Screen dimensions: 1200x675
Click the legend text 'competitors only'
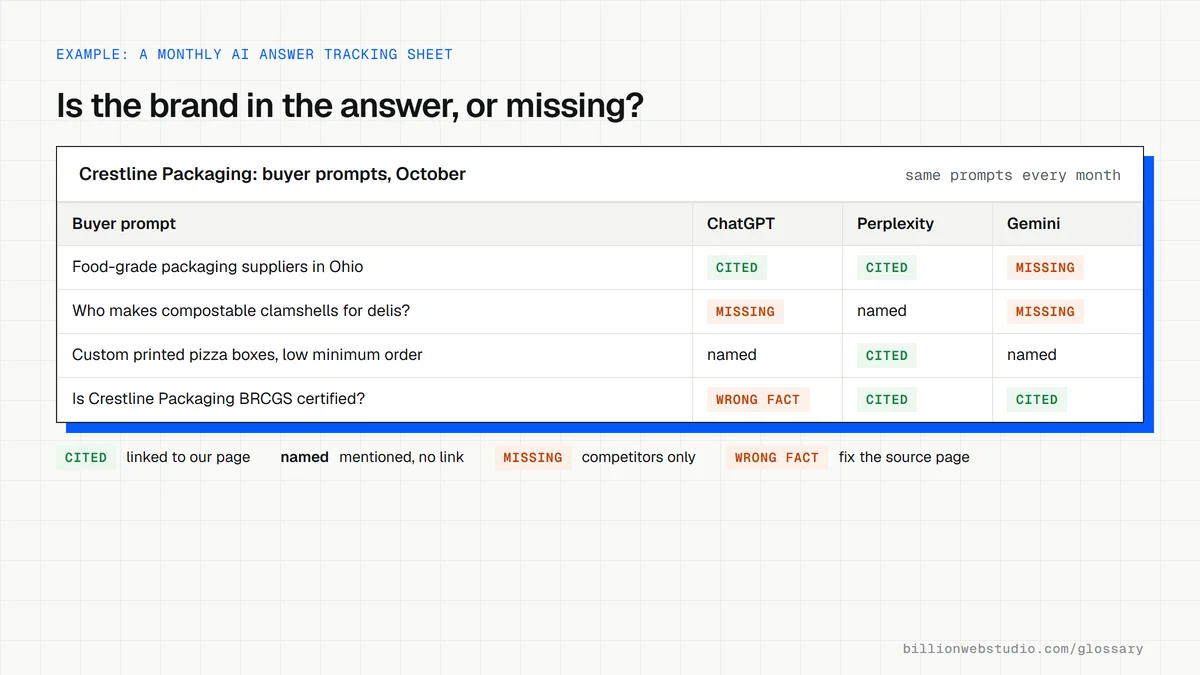coord(639,457)
